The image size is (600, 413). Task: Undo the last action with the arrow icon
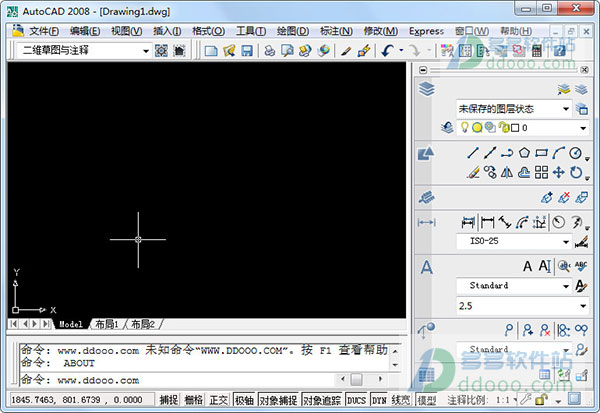click(x=388, y=51)
